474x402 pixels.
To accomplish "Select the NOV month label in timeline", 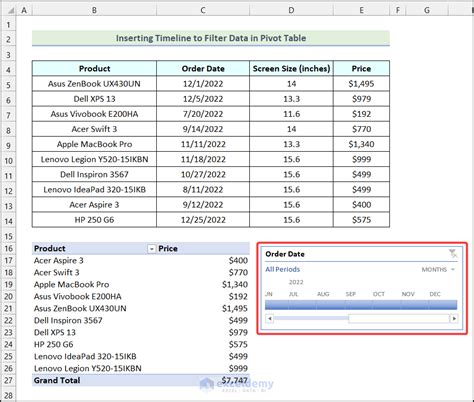I will tap(408, 294).
